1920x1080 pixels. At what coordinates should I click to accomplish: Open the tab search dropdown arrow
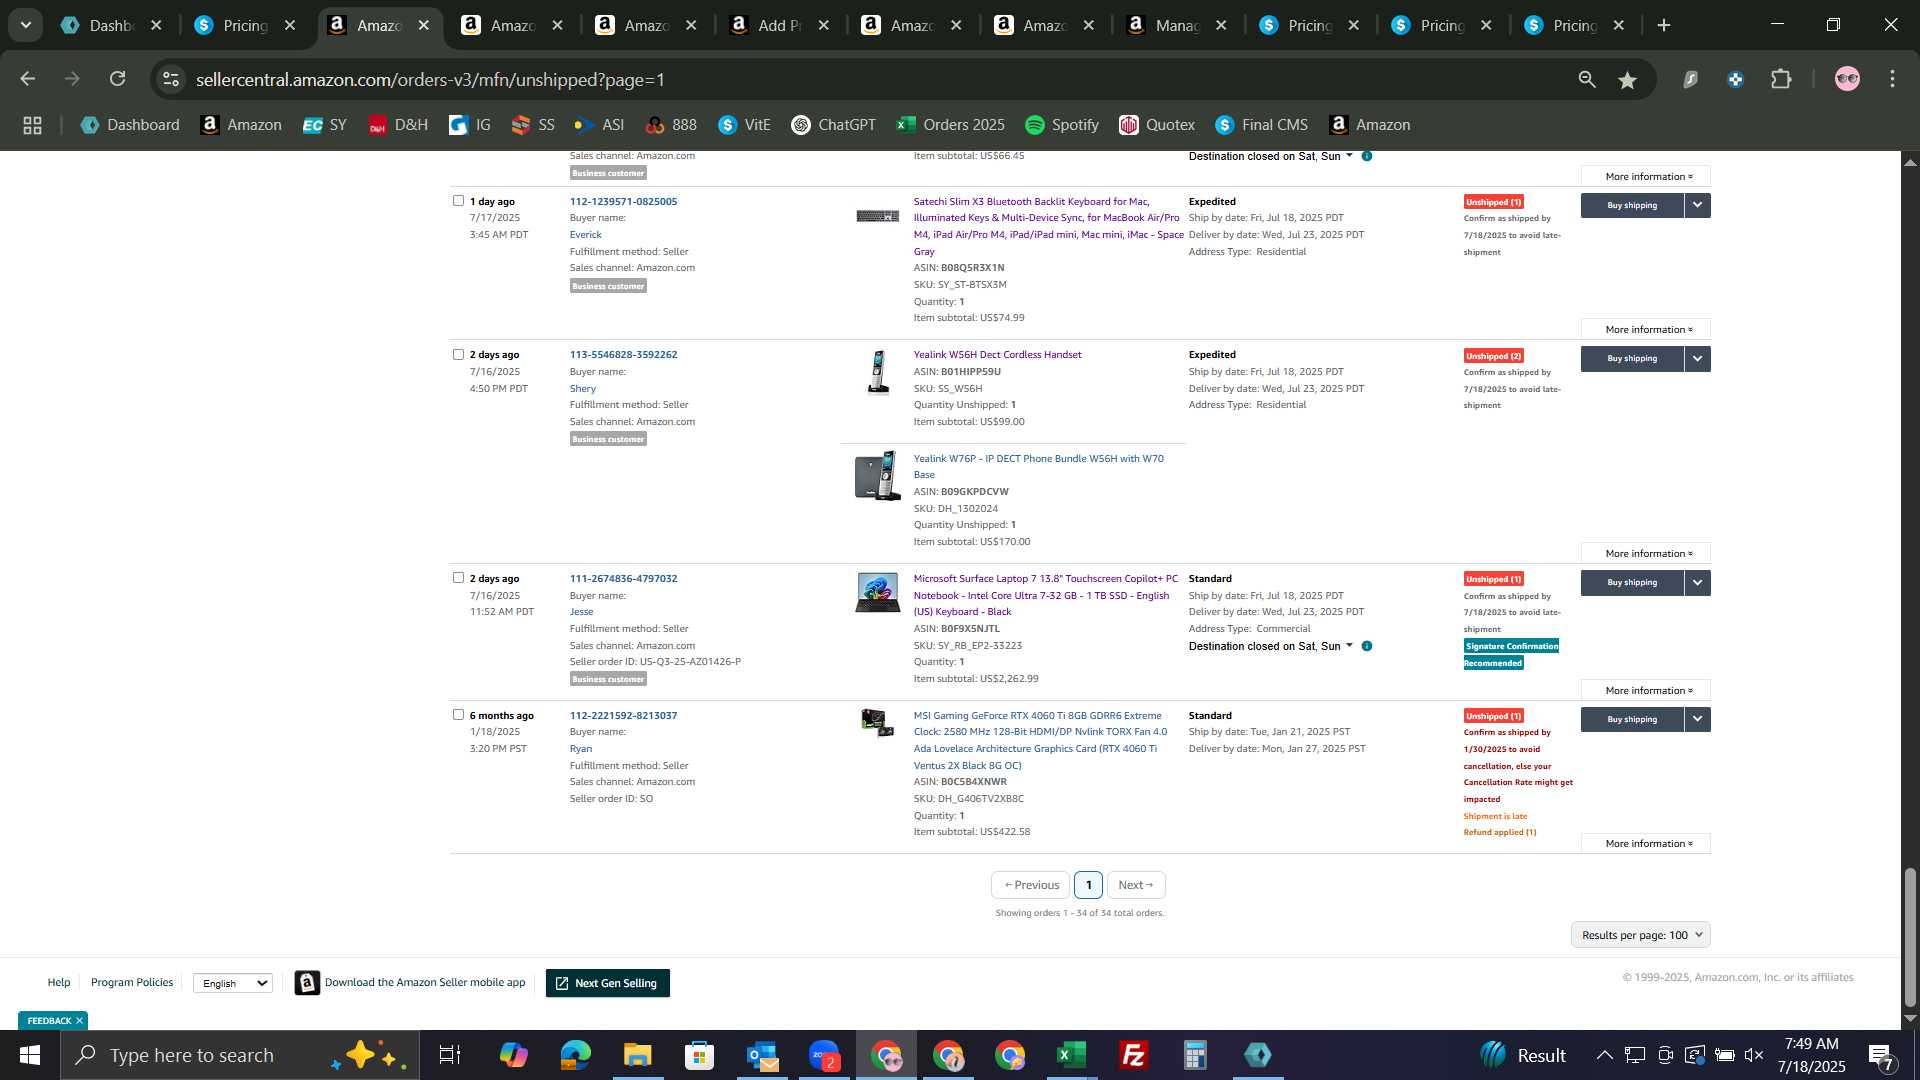coord(25,25)
